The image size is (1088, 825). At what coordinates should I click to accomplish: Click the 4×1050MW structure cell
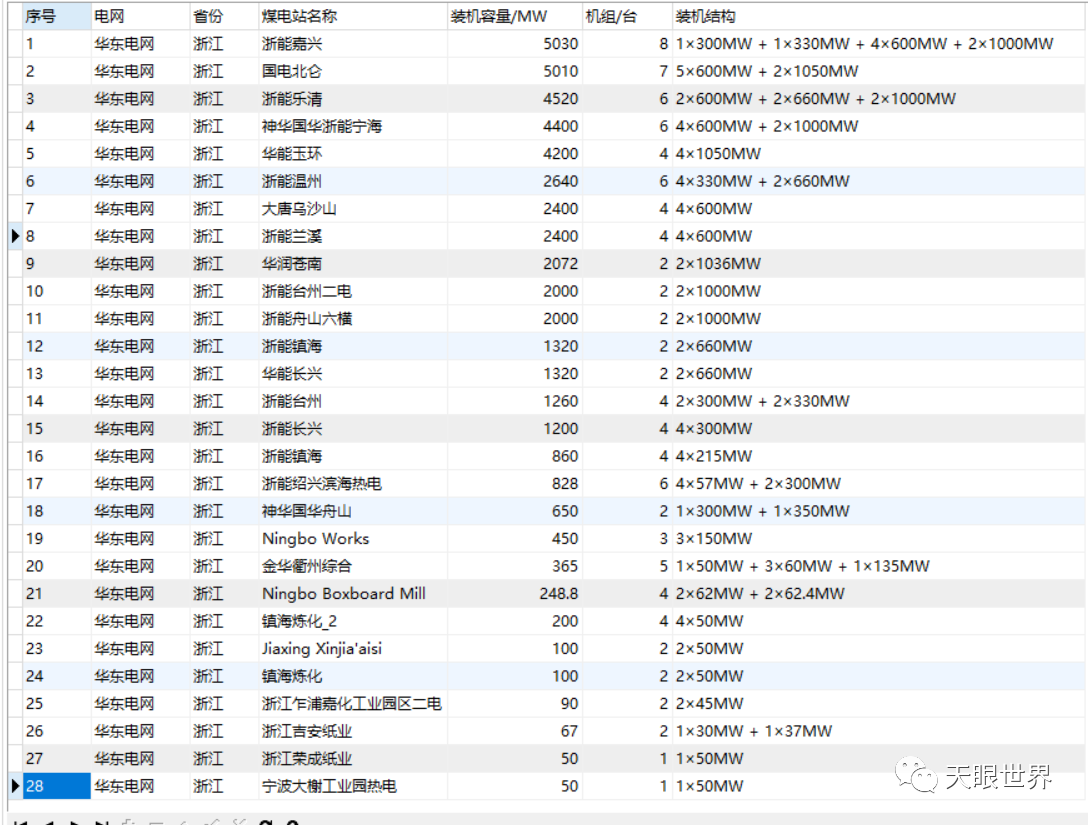(x=878, y=154)
